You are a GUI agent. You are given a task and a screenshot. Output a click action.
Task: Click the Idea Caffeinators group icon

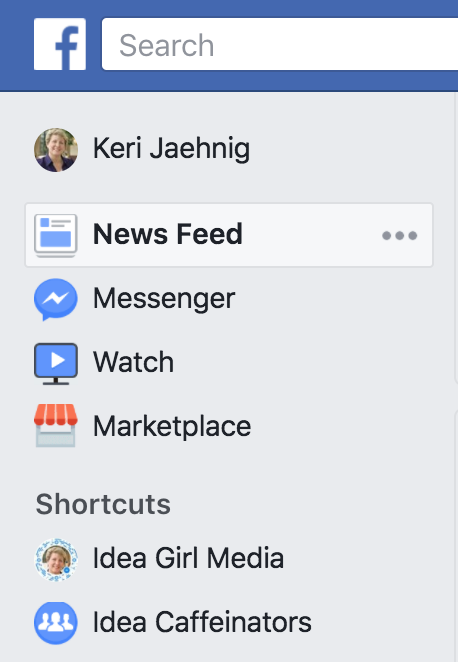56,623
